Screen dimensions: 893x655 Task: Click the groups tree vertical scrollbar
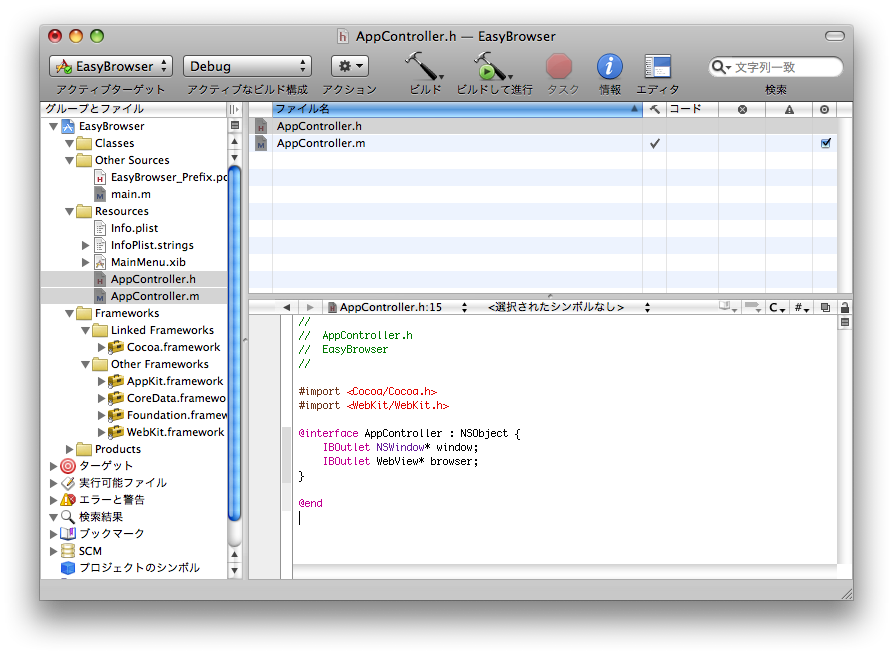click(x=234, y=343)
